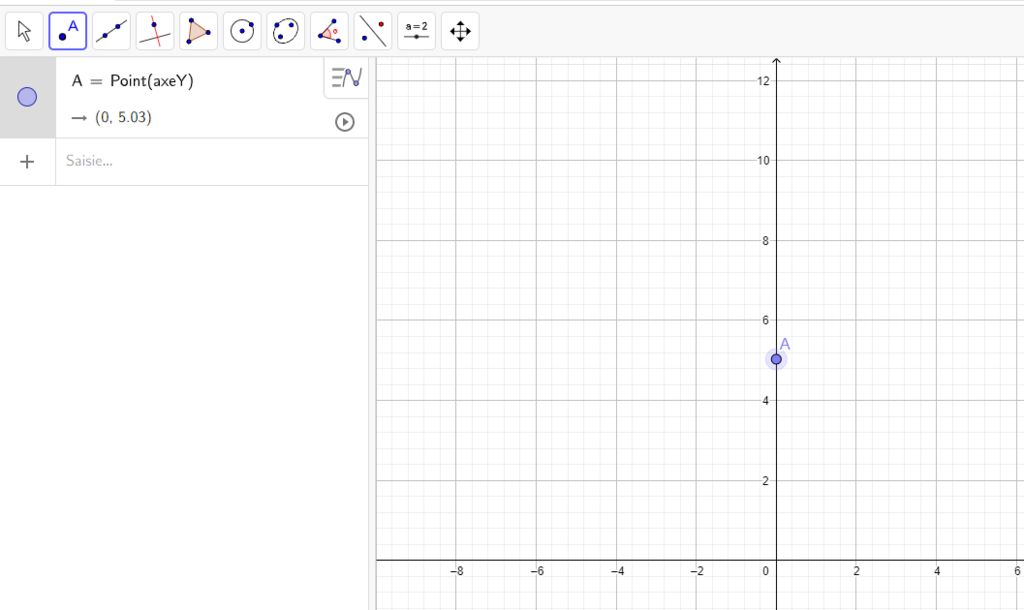This screenshot has width=1024, height=610.
Task: Toggle visibility circle of point A
Action: coord(27,97)
